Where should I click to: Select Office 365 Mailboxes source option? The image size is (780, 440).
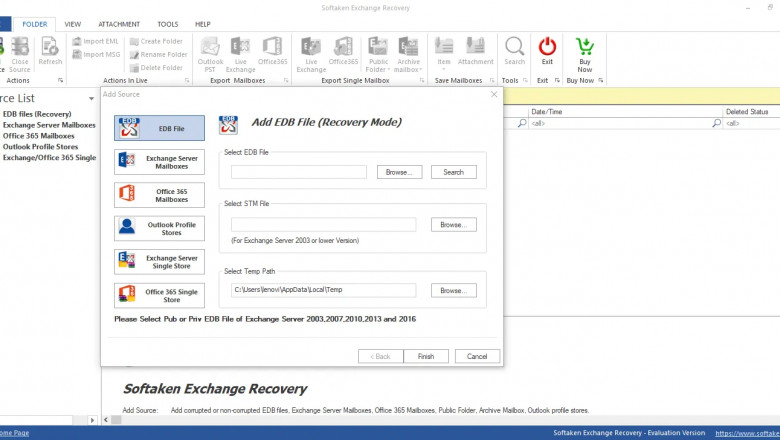pyautogui.click(x=159, y=195)
